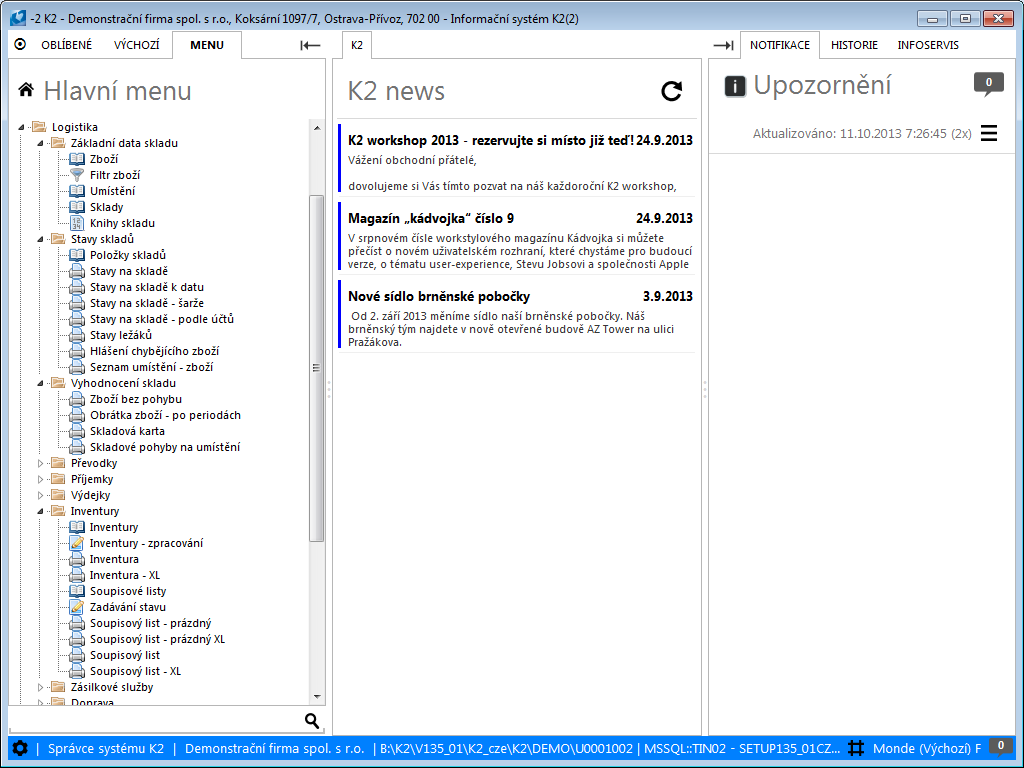This screenshot has height=768, width=1024.
Task: Click Správce systému K2 in status bar
Action: point(106,748)
